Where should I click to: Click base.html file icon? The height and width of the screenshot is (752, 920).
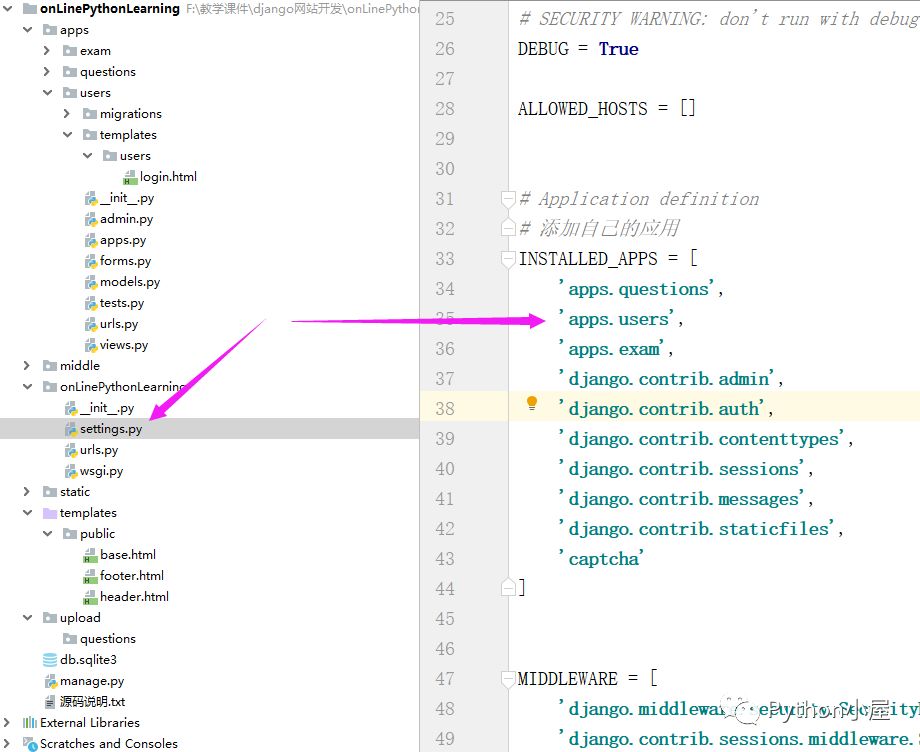(90, 555)
